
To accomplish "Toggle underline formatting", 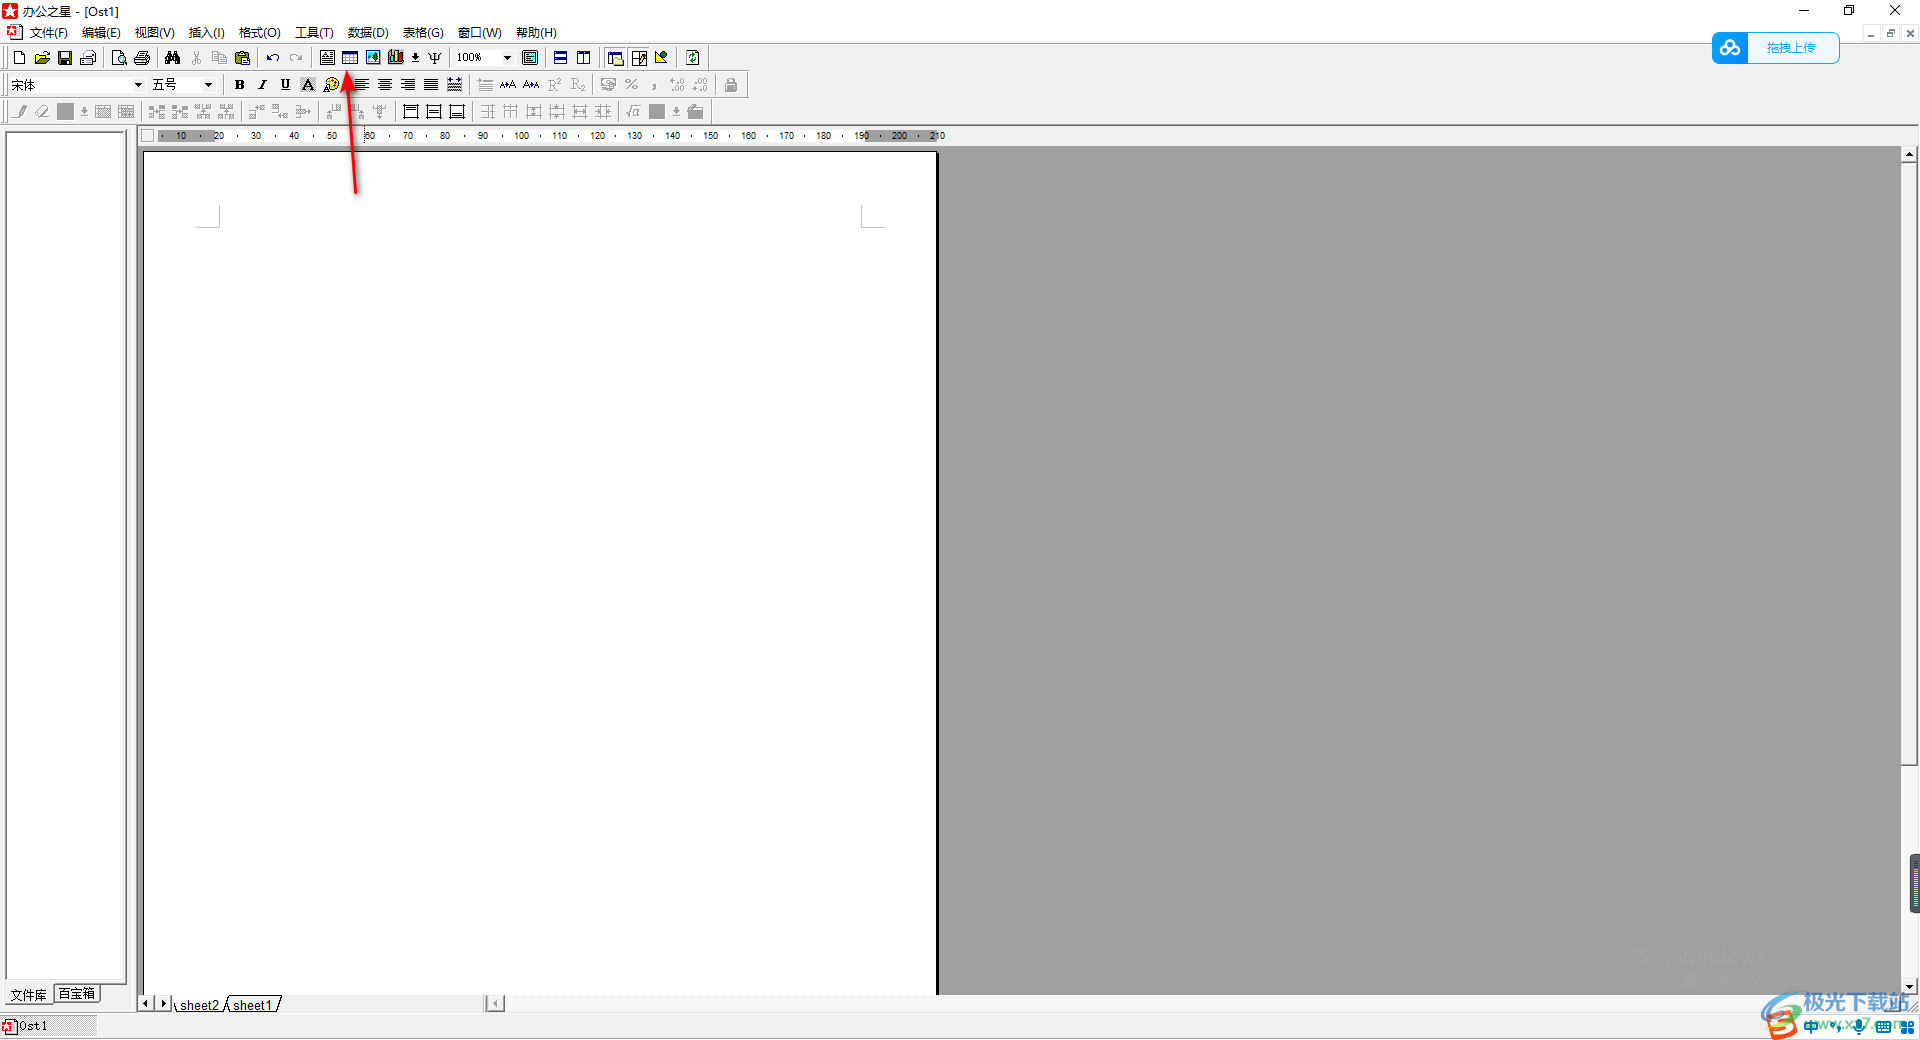I will click(x=285, y=85).
